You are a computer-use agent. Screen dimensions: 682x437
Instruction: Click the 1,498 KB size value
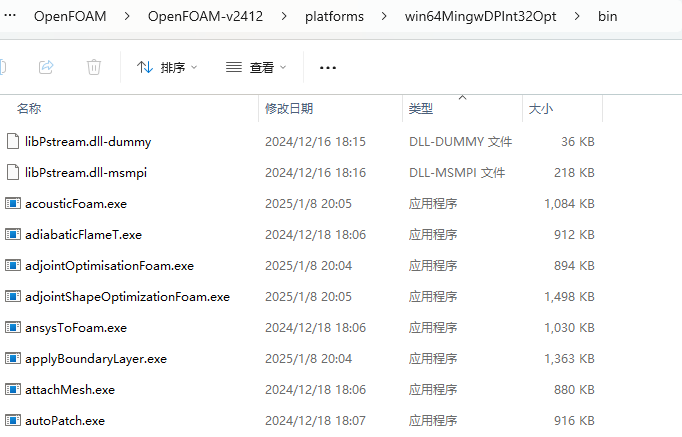point(569,297)
